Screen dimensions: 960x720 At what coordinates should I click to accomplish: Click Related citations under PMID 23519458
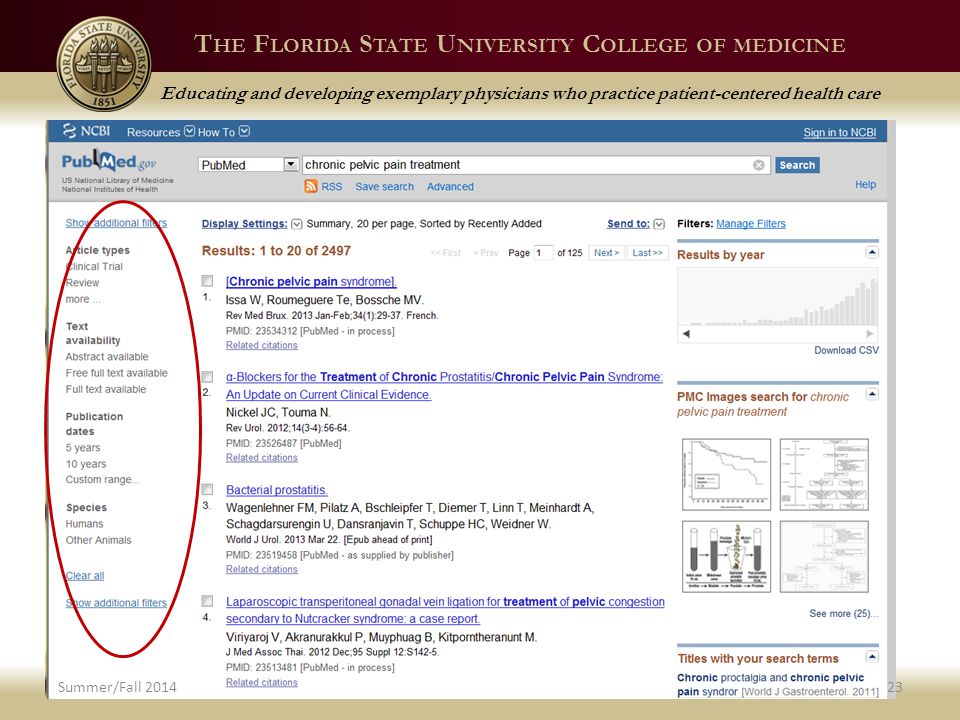[x=261, y=569]
